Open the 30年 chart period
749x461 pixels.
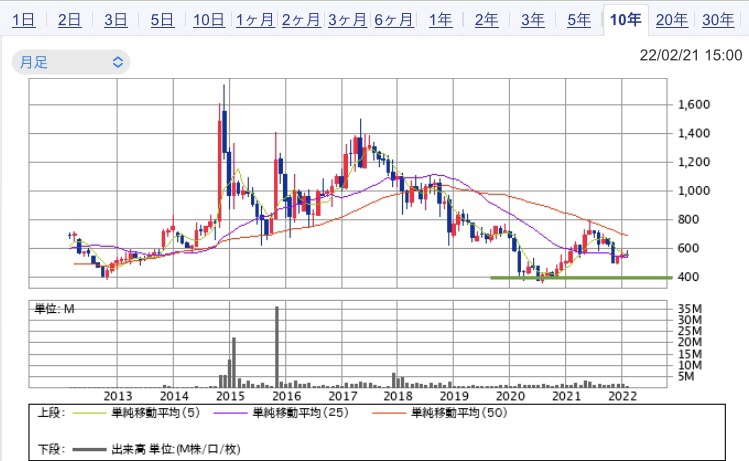(718, 20)
